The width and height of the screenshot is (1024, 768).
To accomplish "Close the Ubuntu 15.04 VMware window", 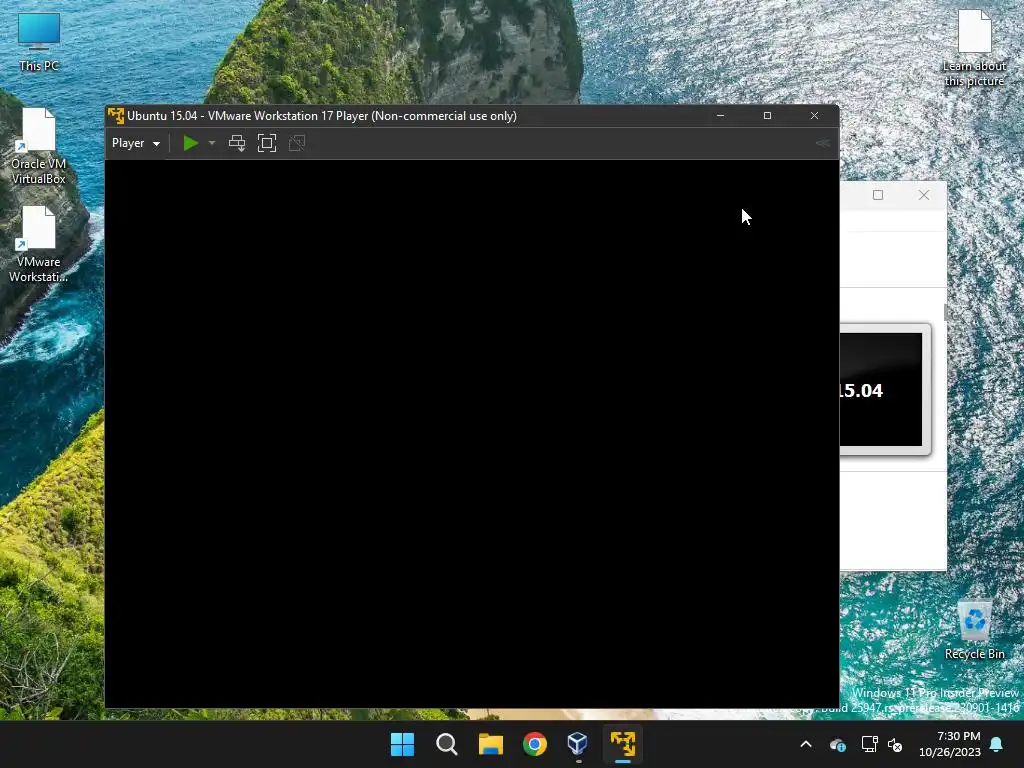I will point(814,116).
